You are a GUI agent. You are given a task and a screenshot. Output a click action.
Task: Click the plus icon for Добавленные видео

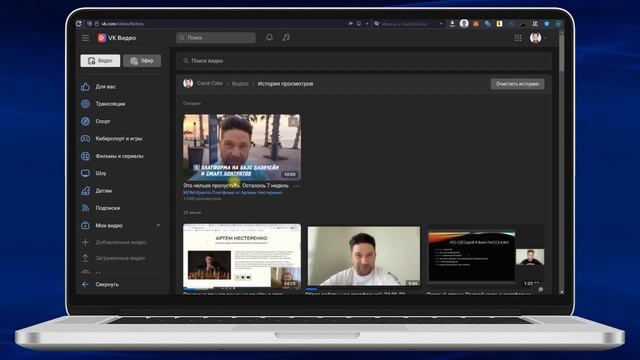point(85,242)
